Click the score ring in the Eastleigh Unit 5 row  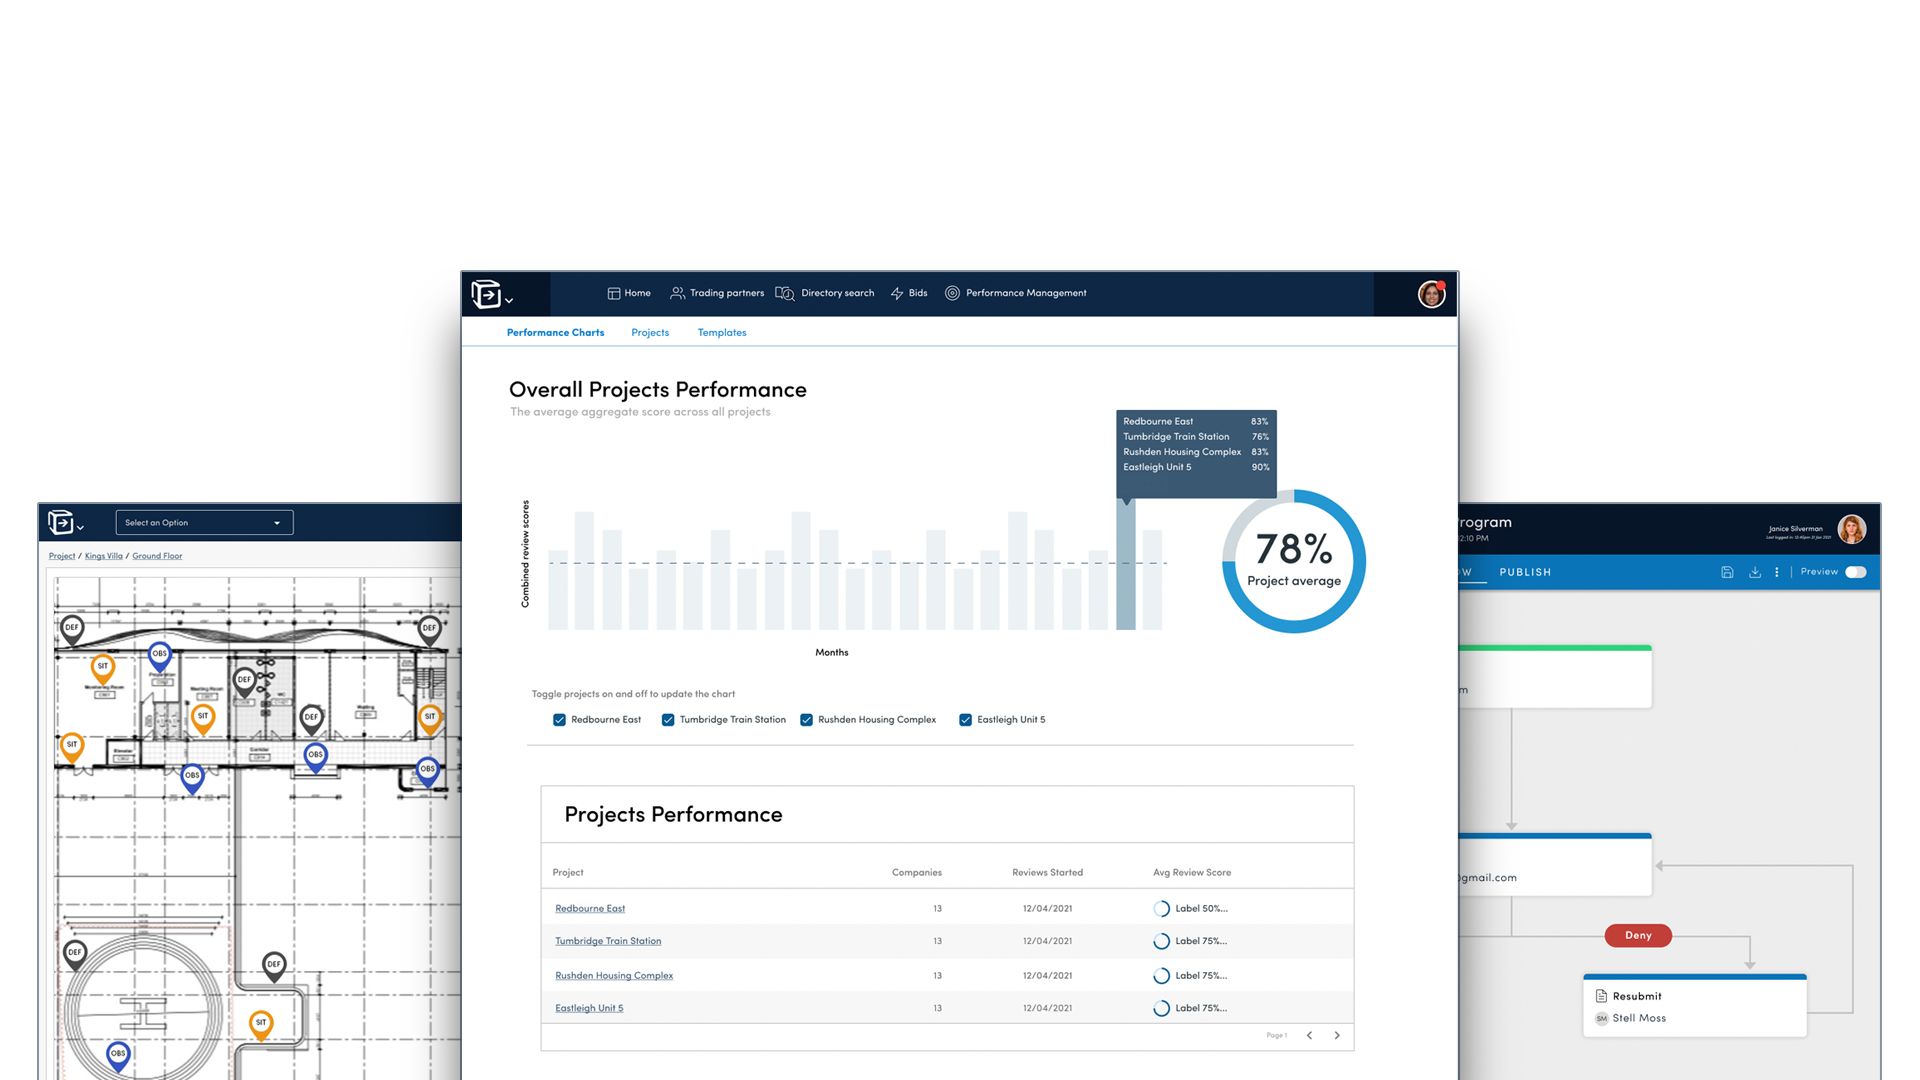[x=1161, y=1008]
